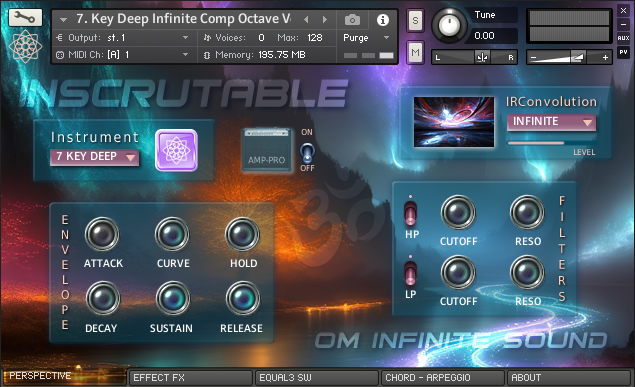Mute the instrument with M button

[415, 52]
